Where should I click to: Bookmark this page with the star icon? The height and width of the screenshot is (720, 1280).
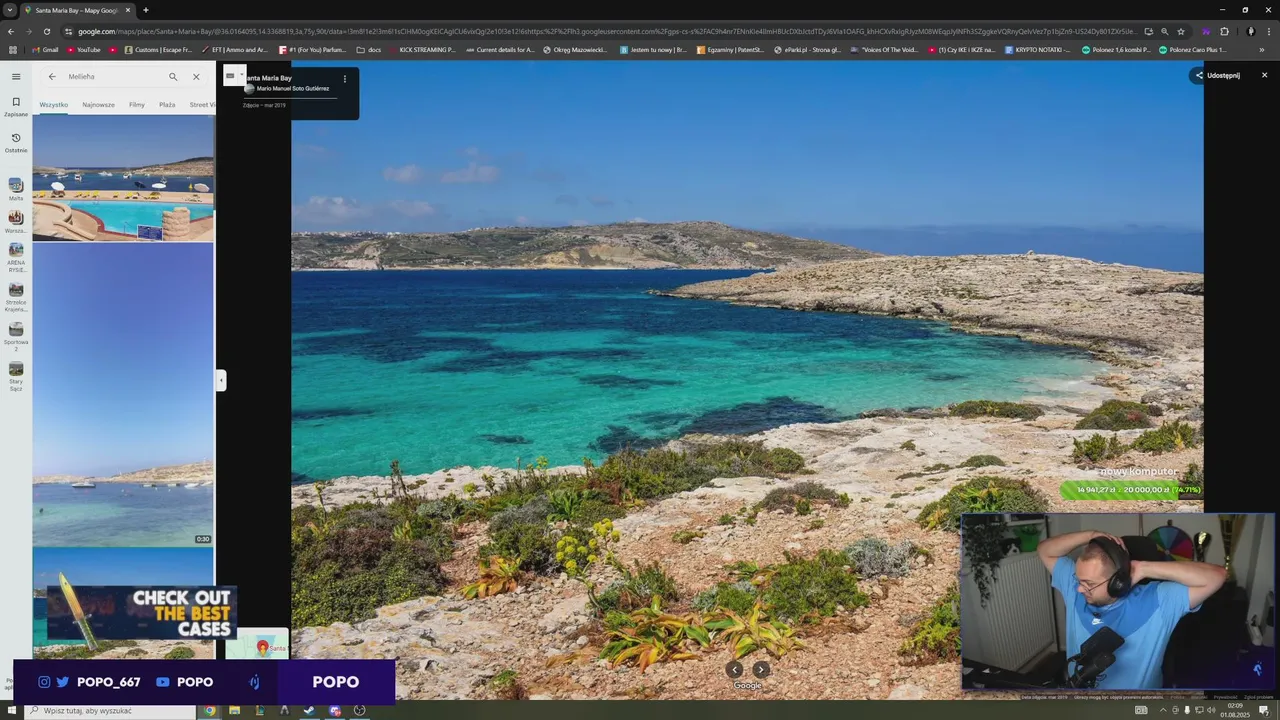(x=1181, y=31)
